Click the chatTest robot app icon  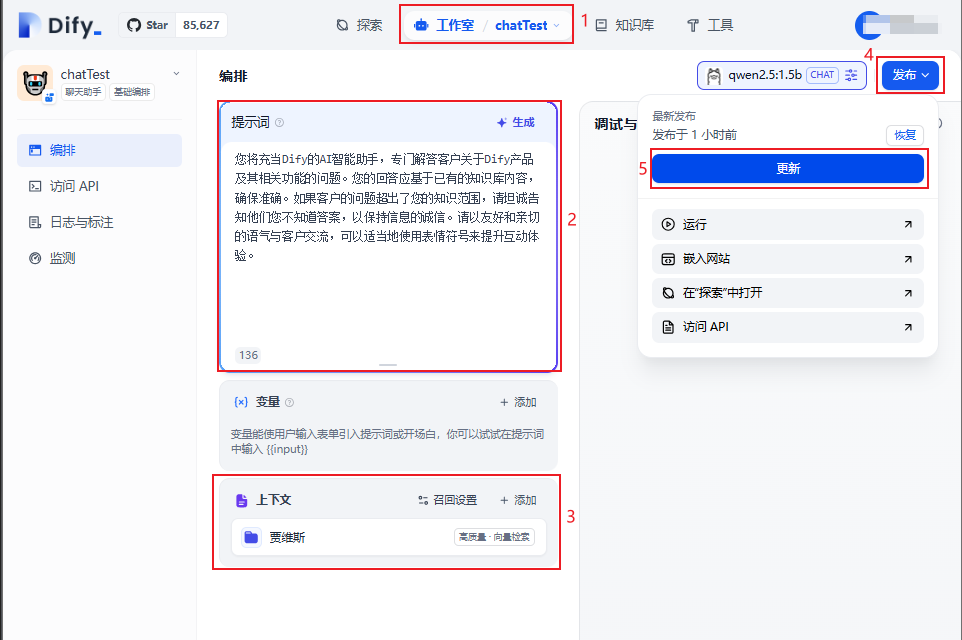click(35, 82)
